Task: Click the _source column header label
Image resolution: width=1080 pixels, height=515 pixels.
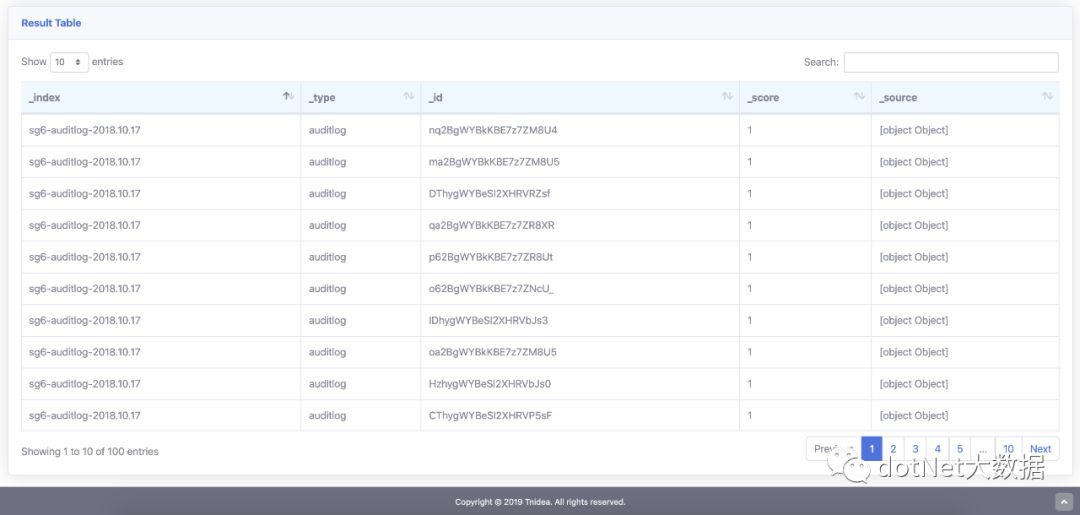Action: (898, 98)
